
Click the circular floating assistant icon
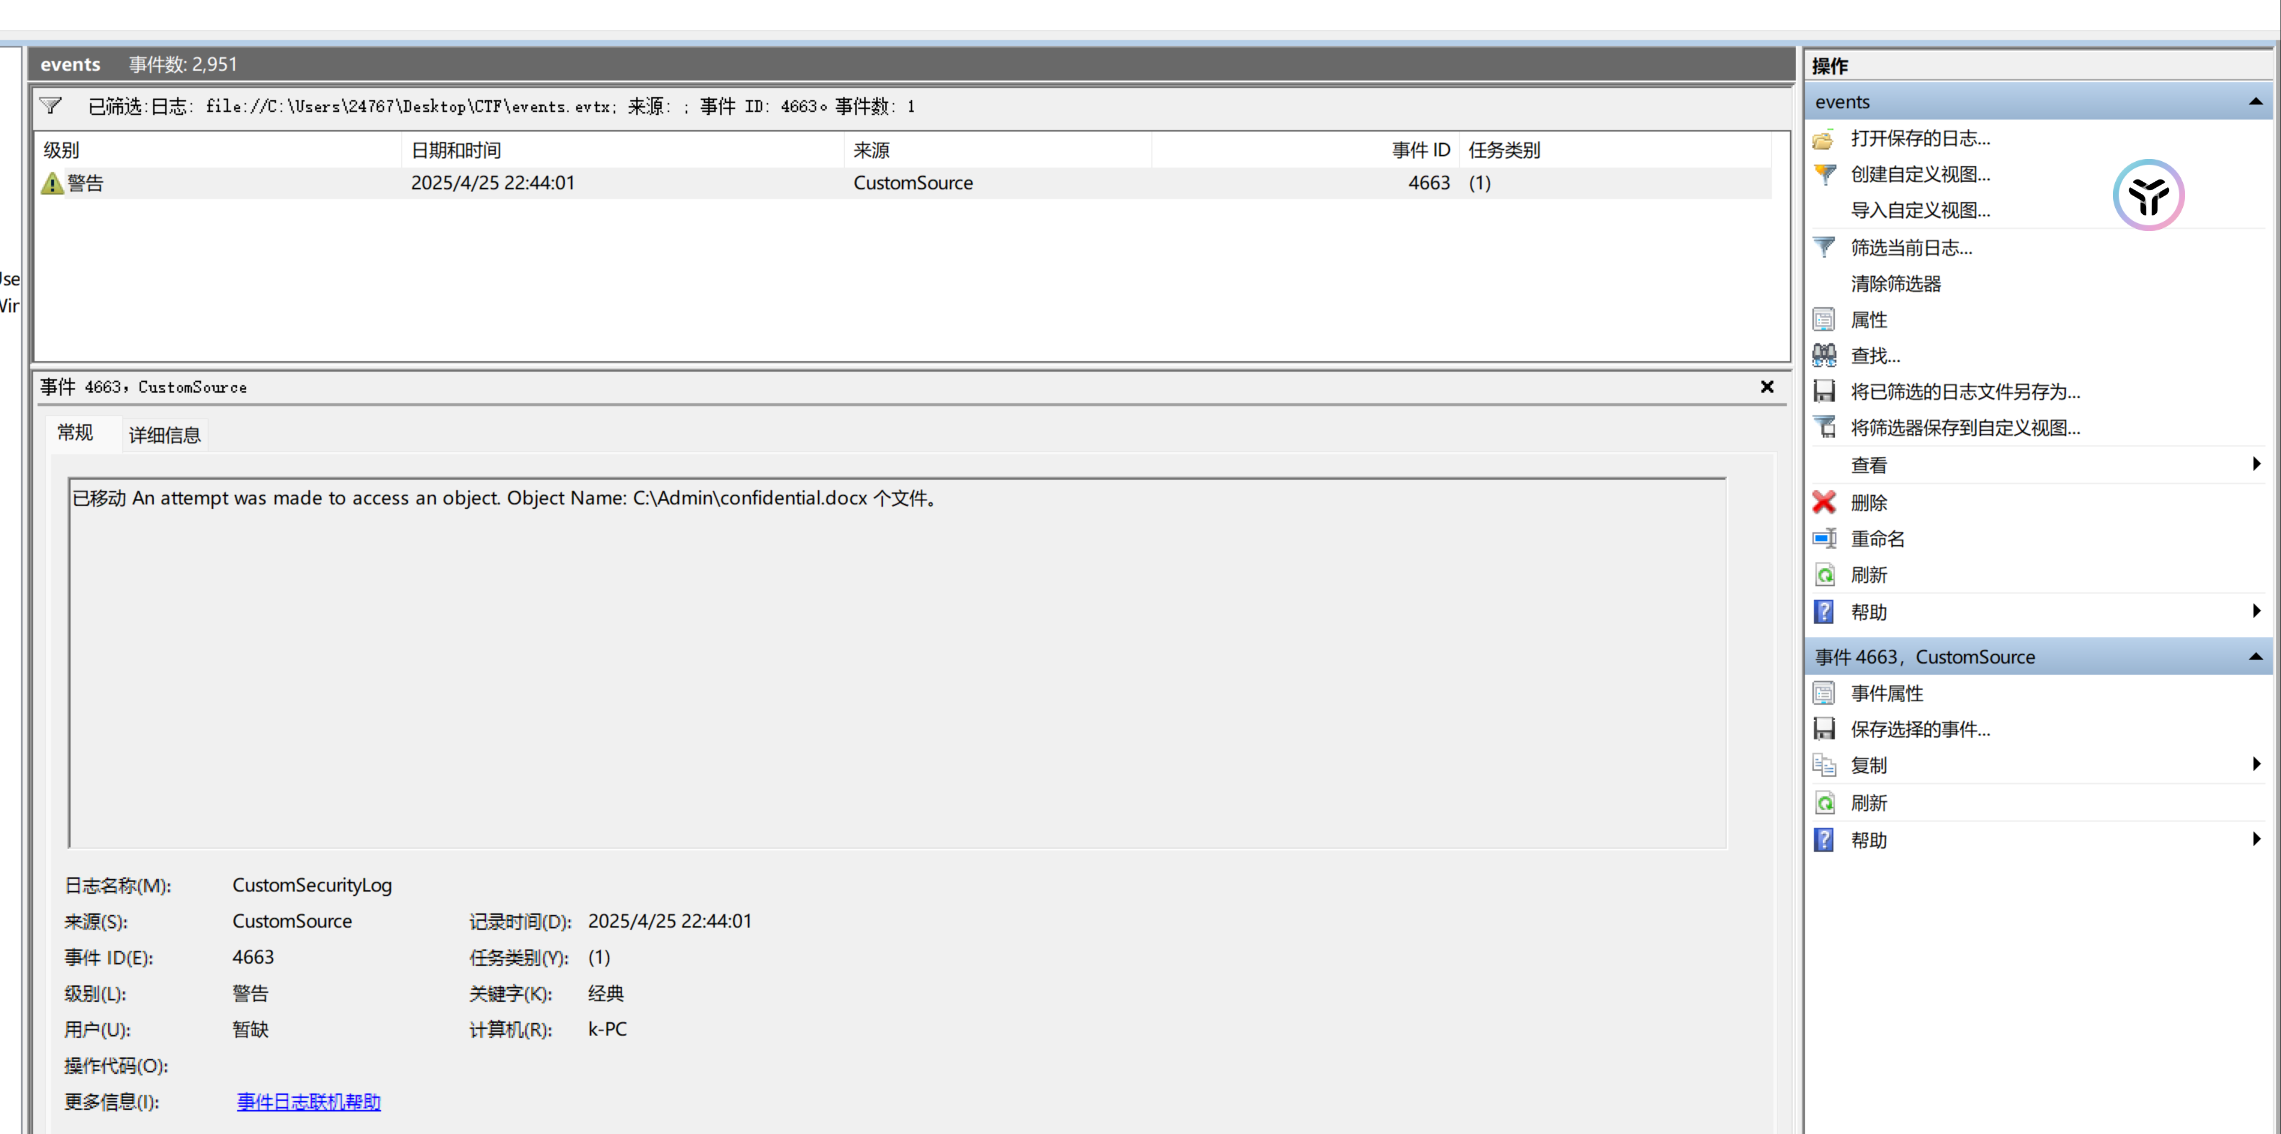point(2148,195)
